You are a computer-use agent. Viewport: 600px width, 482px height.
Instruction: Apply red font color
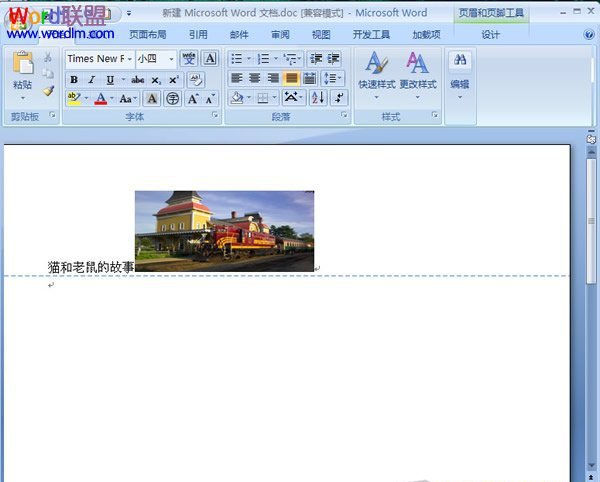point(101,99)
